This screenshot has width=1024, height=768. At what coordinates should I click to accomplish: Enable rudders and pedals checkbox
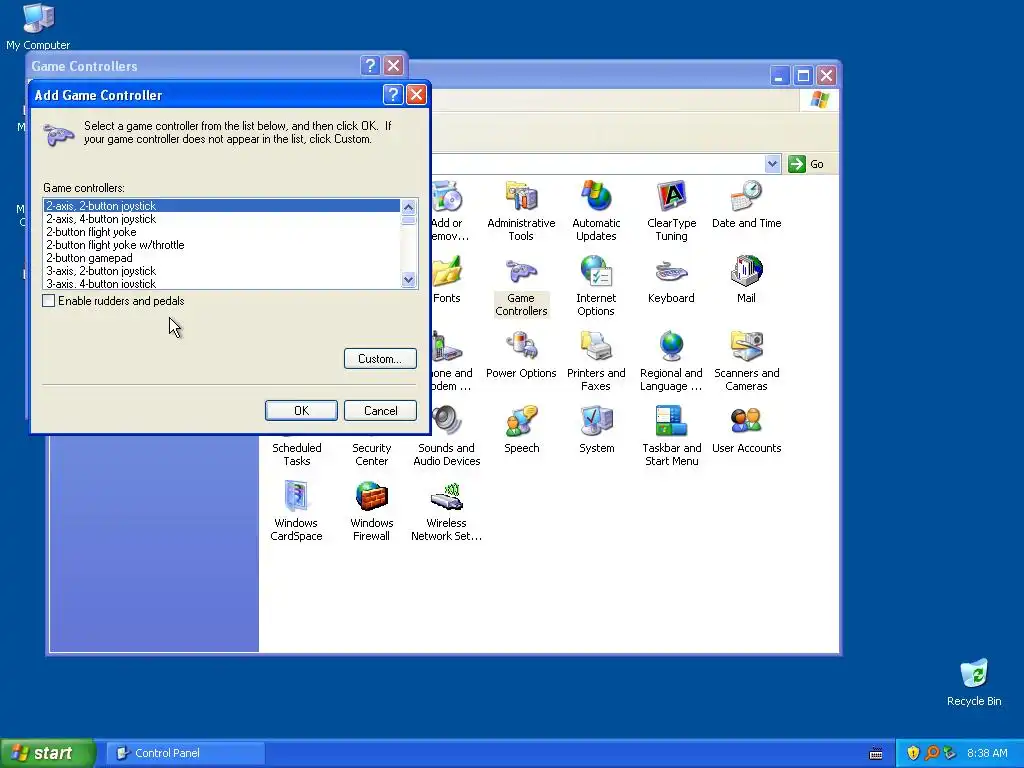[x=48, y=301]
